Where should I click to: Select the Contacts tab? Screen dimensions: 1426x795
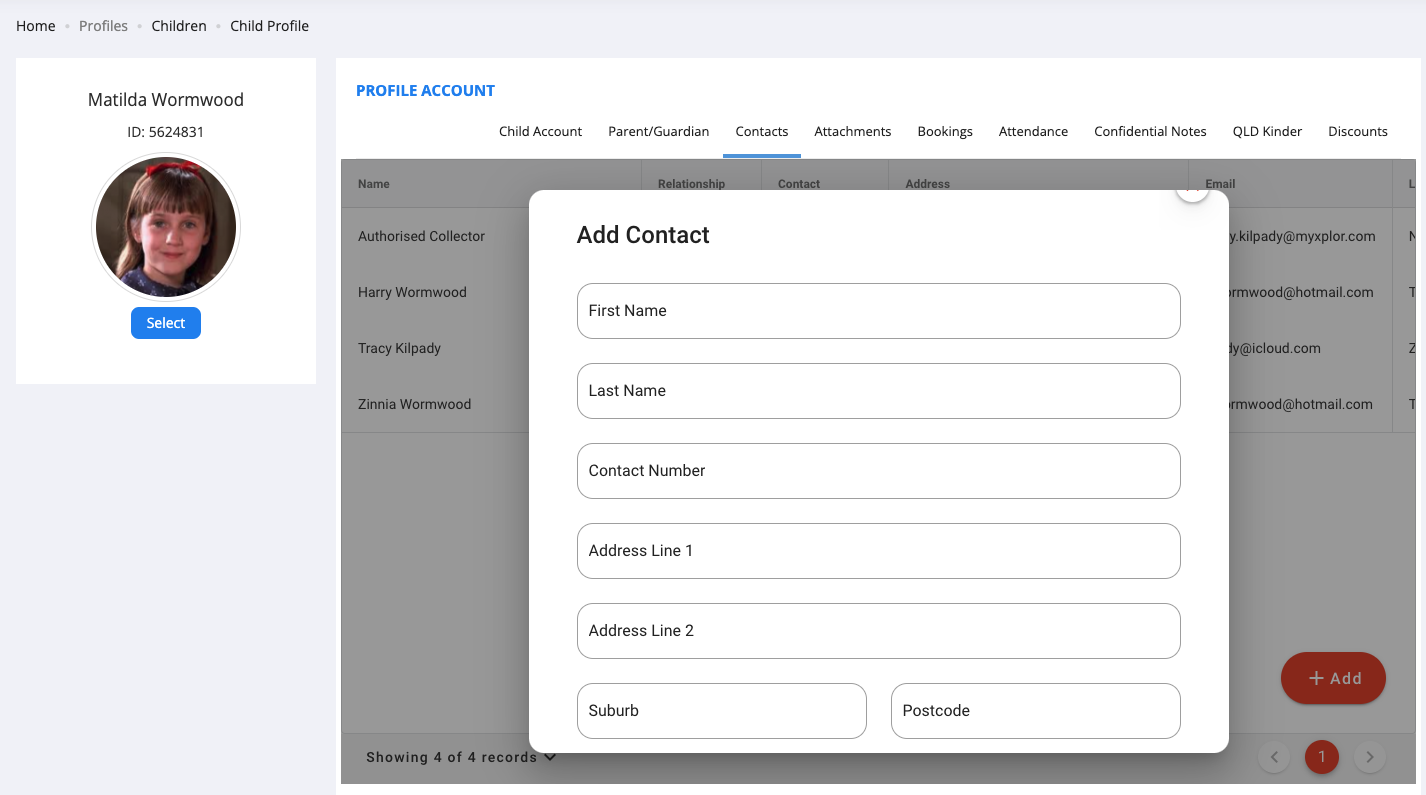762,131
